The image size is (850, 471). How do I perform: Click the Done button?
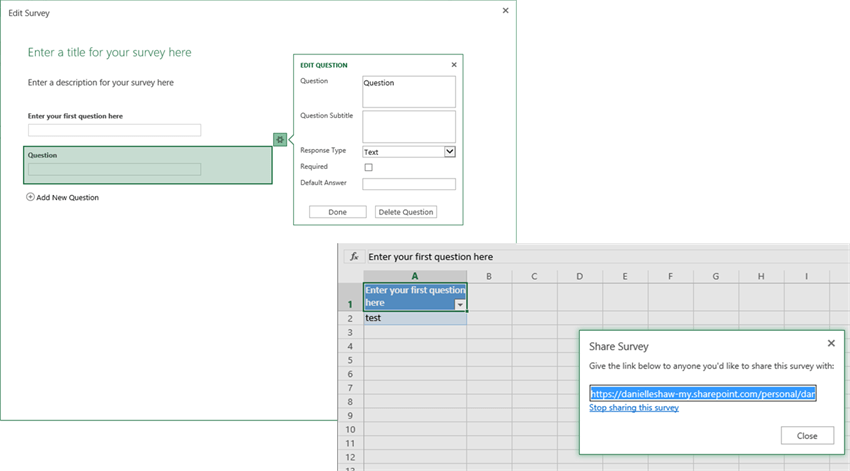click(x=337, y=212)
